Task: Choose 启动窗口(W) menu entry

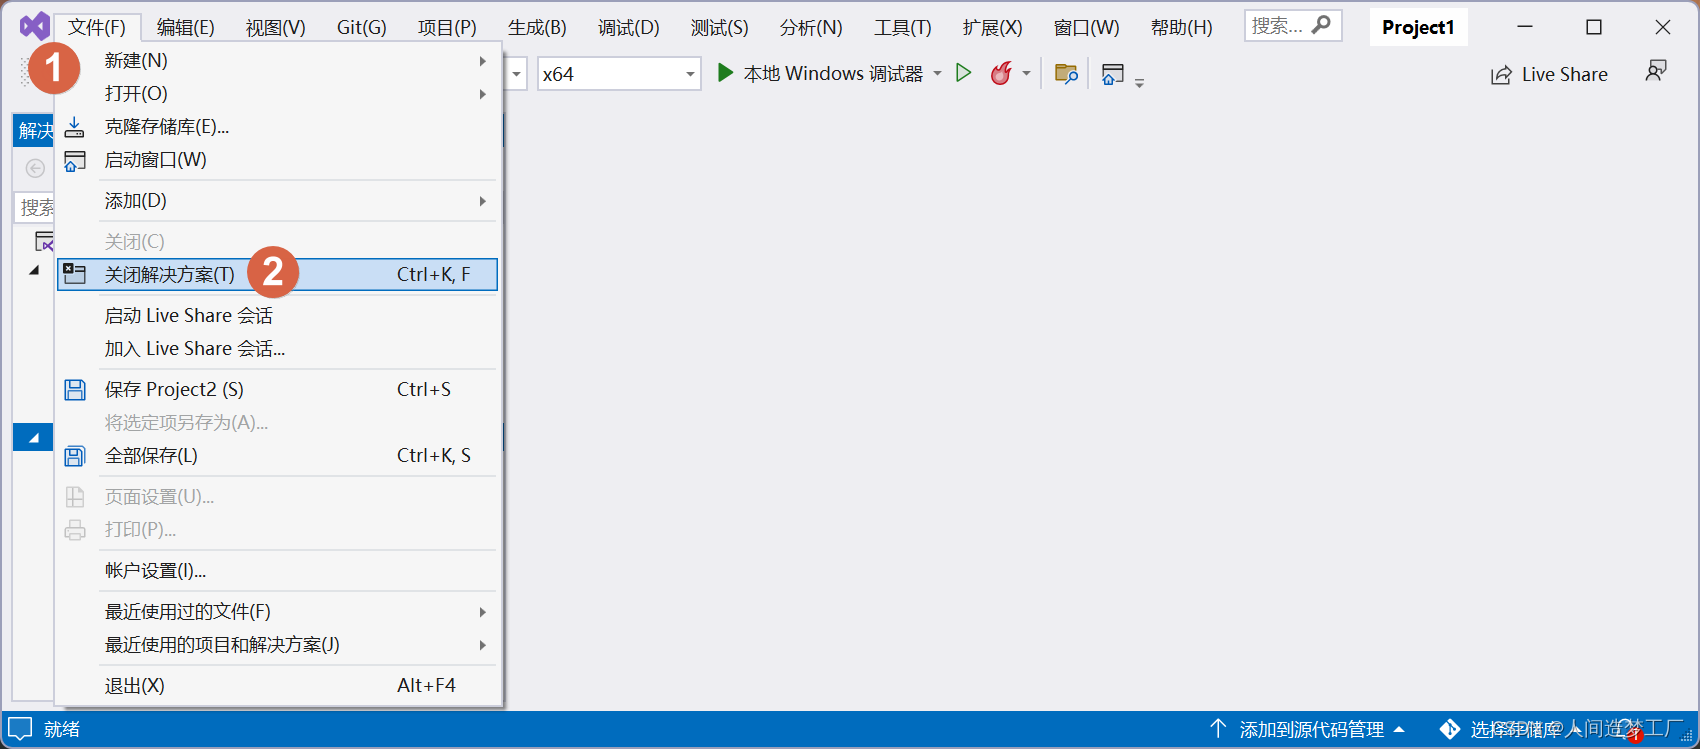Action: pos(277,160)
